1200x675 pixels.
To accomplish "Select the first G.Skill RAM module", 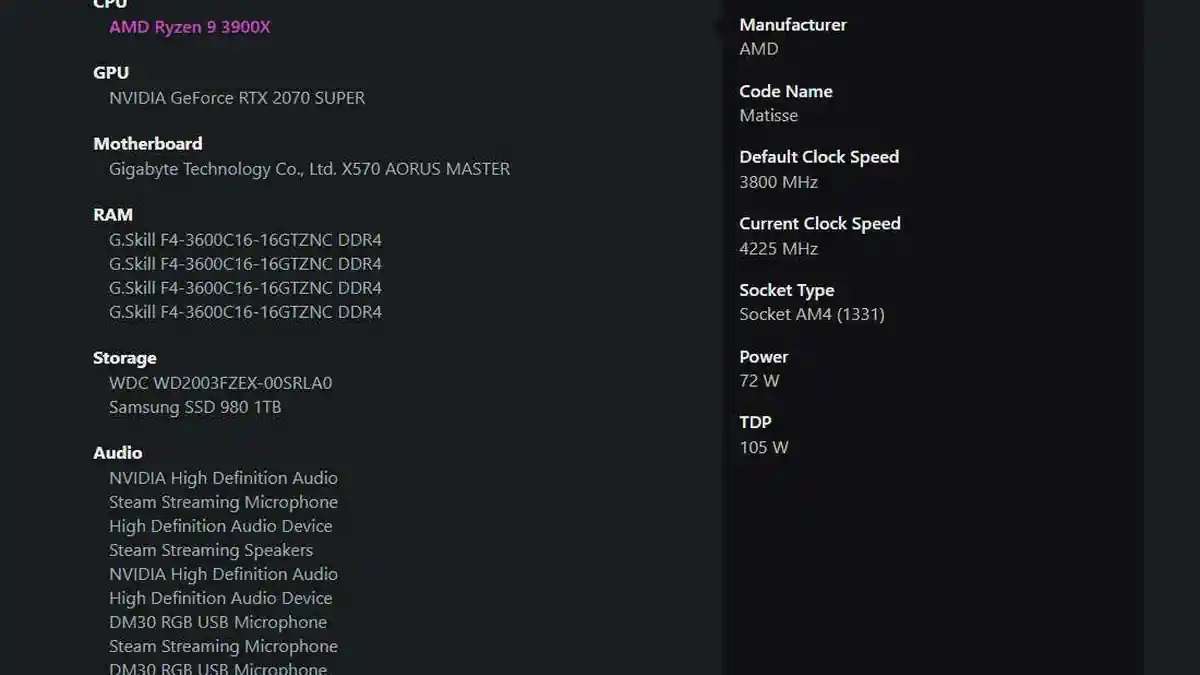I will [245, 240].
